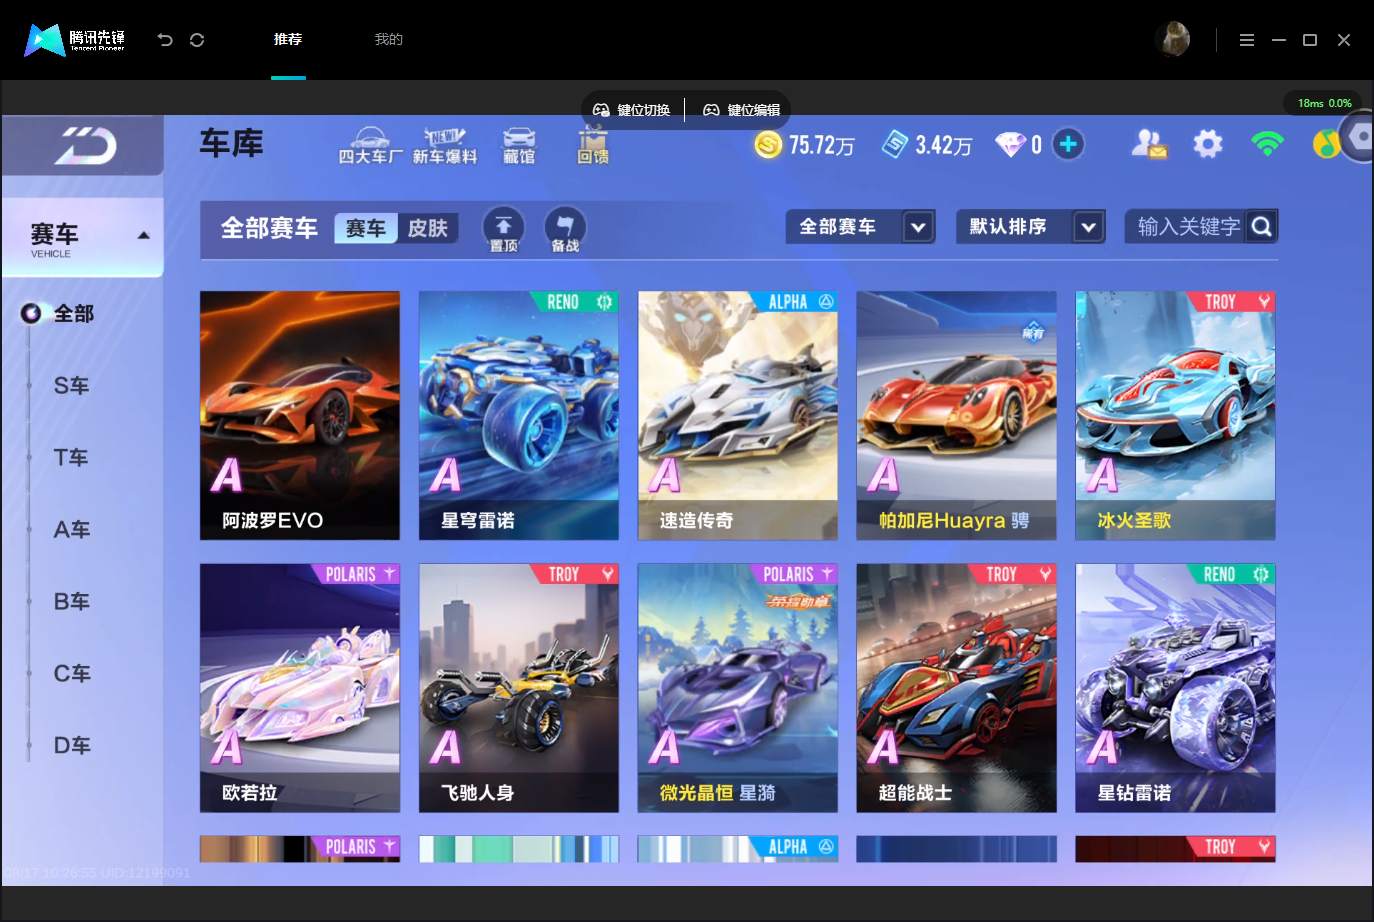The image size is (1374, 922).
Task: Toggle the 皮肤 view switch
Action: click(x=428, y=229)
